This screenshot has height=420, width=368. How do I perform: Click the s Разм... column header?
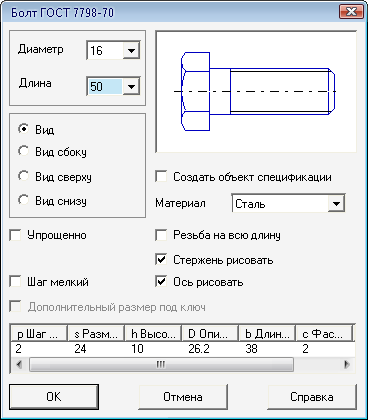tap(96, 333)
